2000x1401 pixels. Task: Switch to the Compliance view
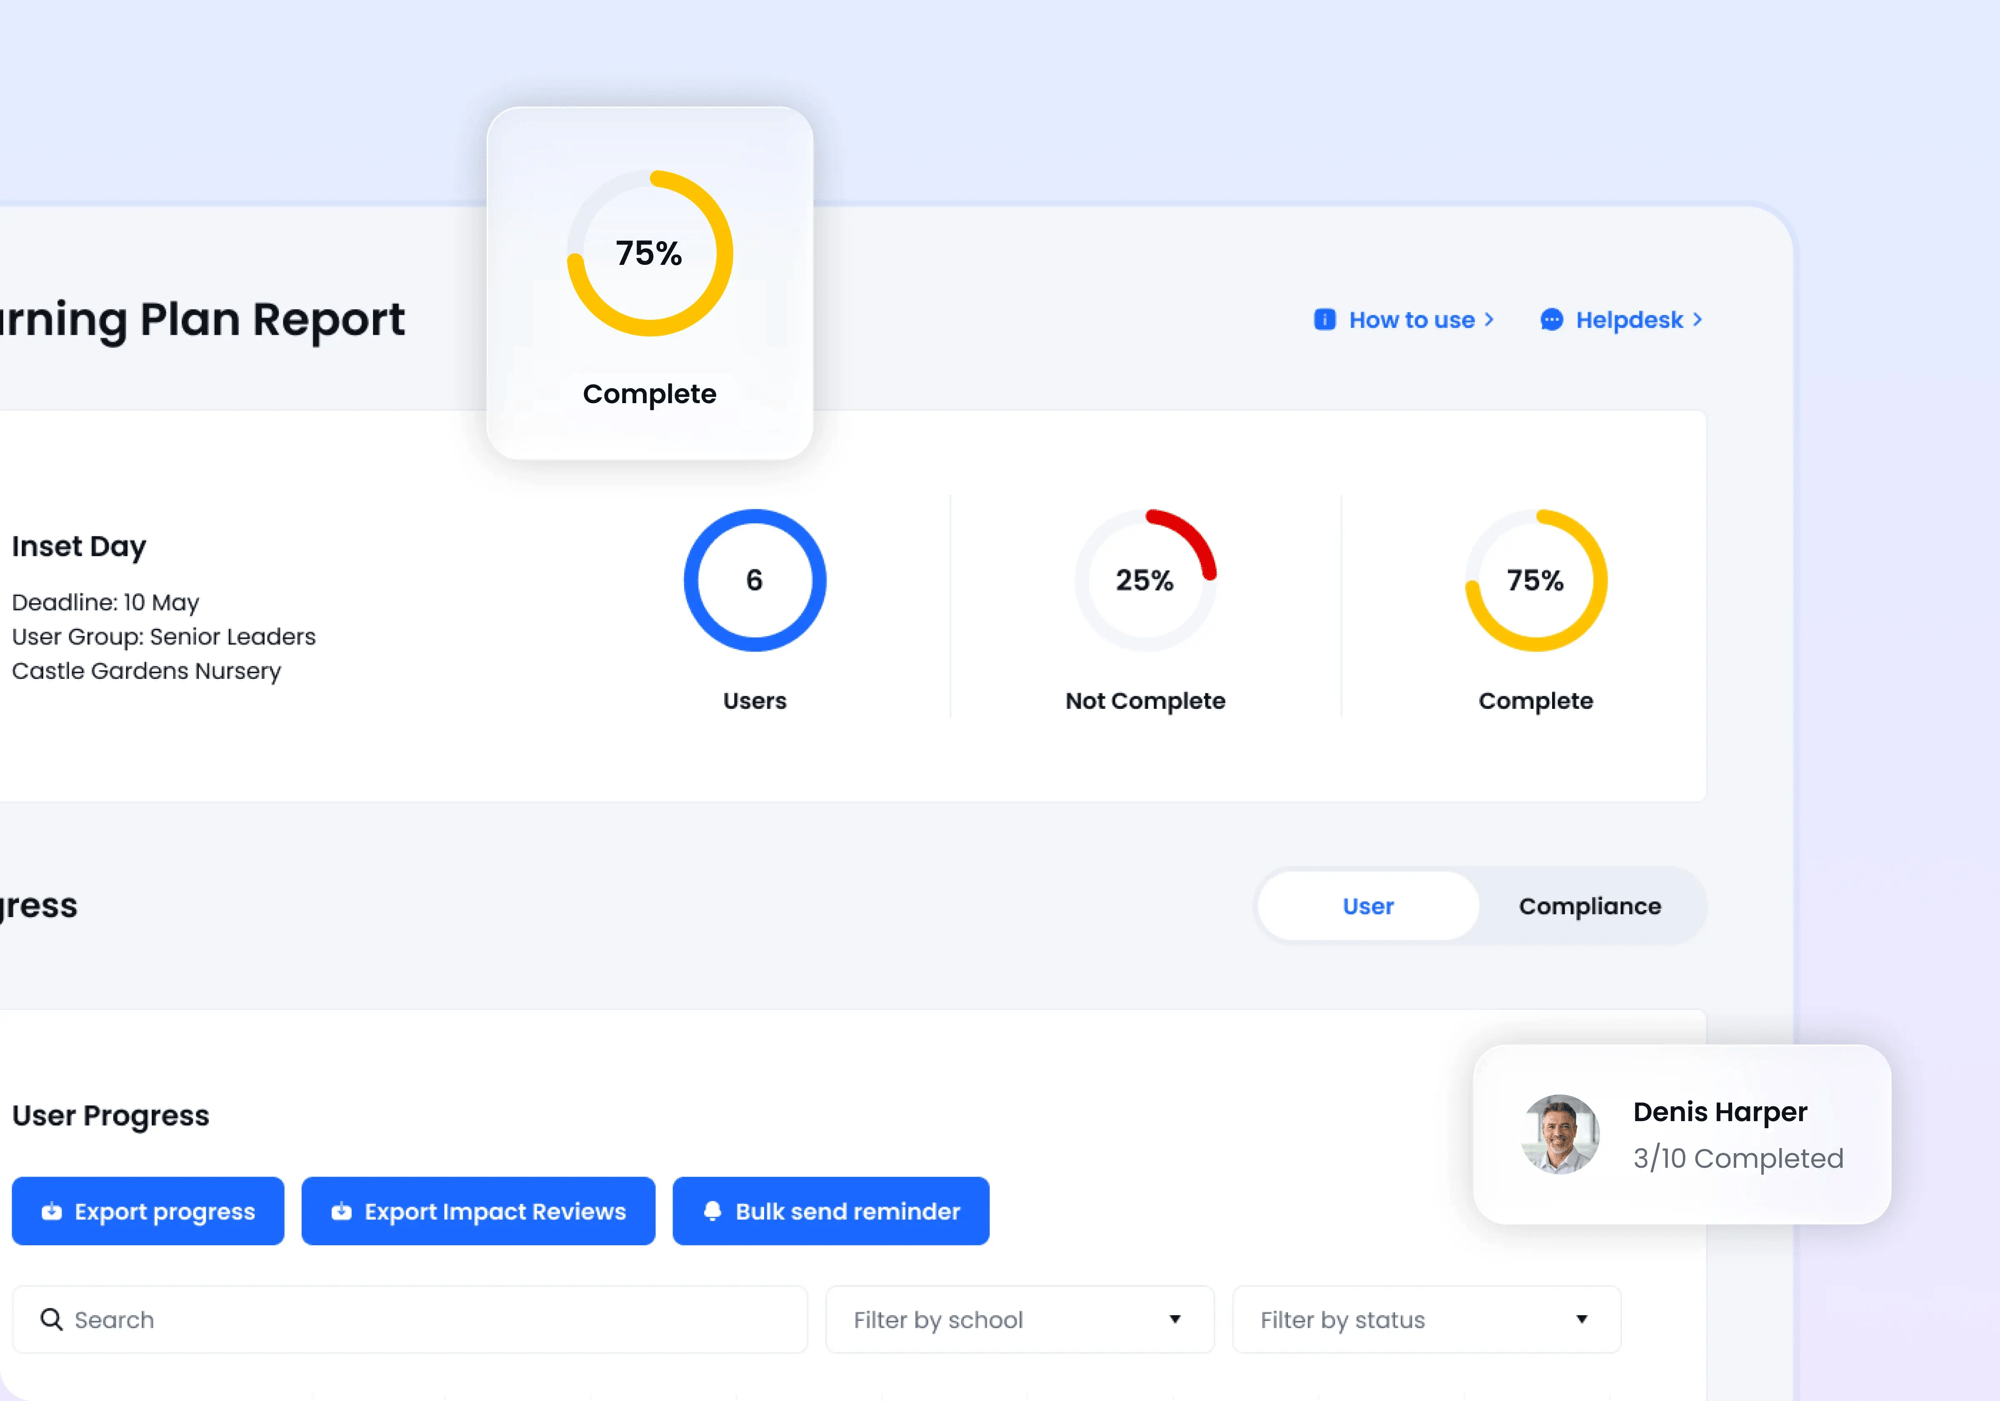coord(1589,906)
